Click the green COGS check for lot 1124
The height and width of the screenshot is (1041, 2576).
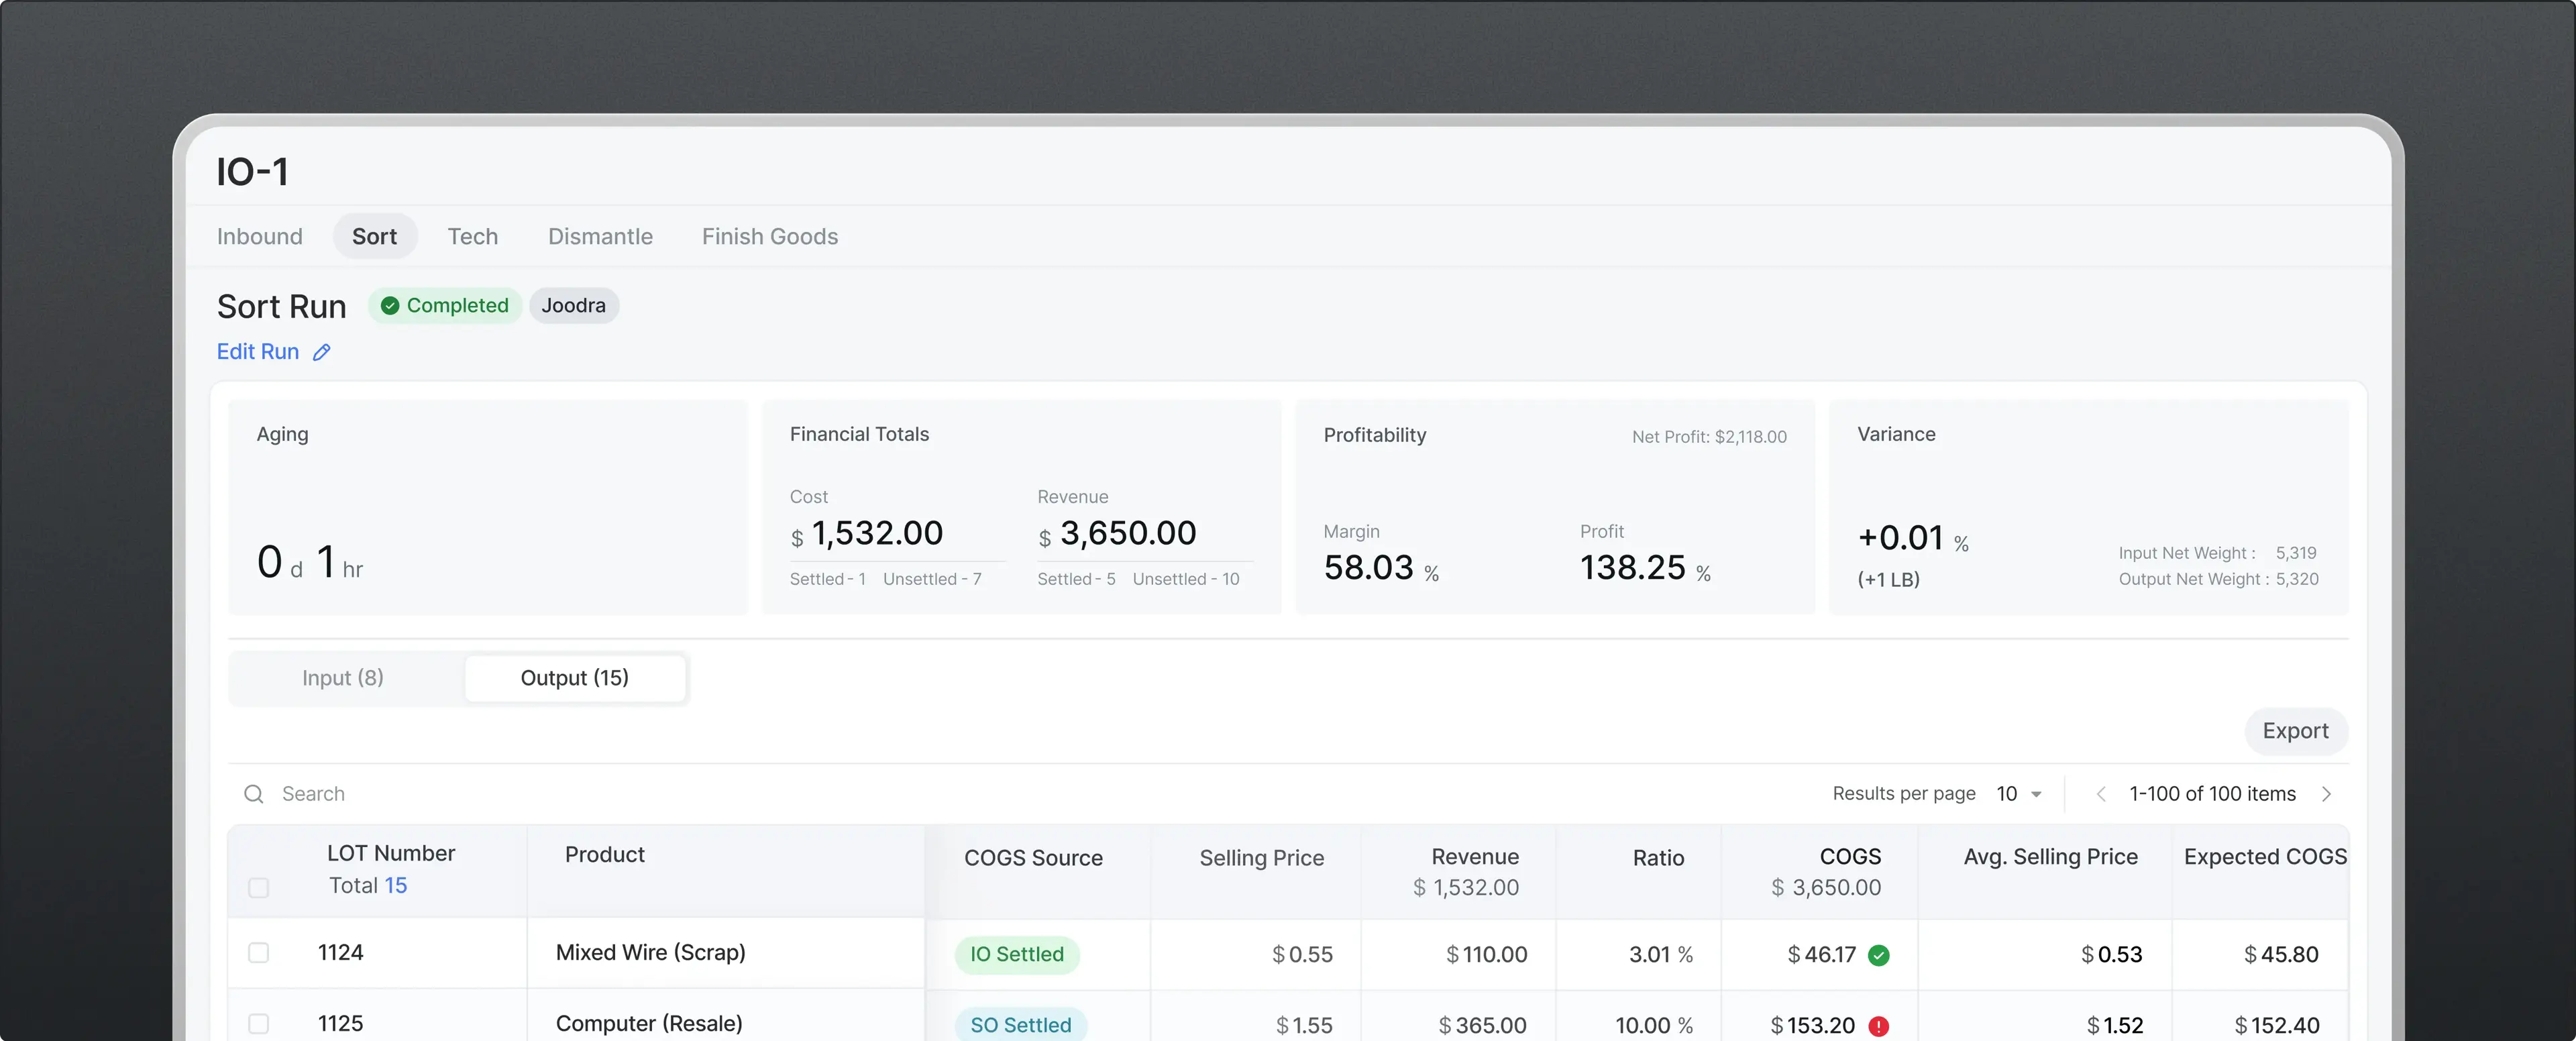[x=1879, y=955]
